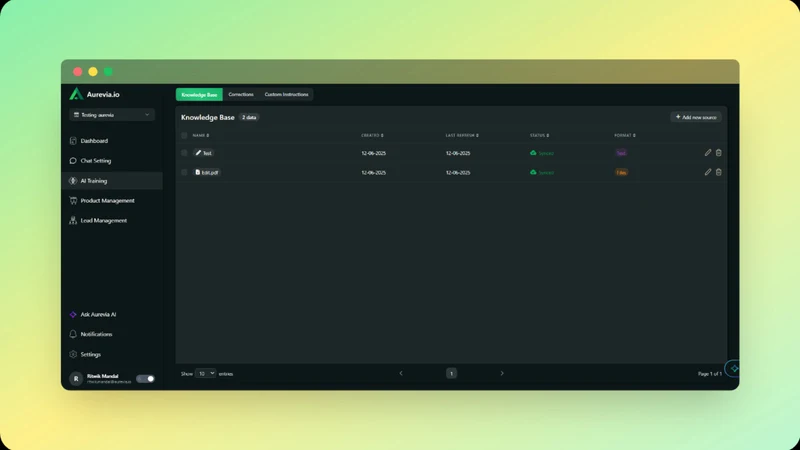The width and height of the screenshot is (800, 450).
Task: Click the file icon beside Edit.pdf name
Action: coord(197,172)
